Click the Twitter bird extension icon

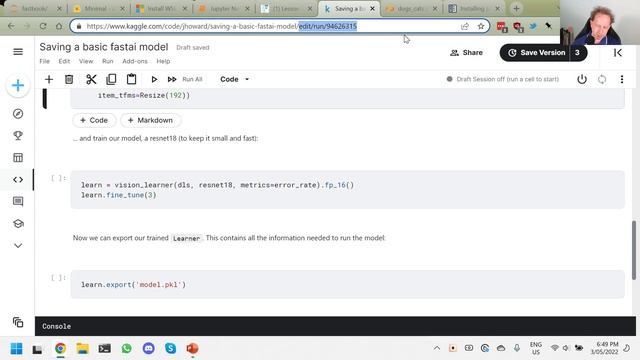pyautogui.click(x=533, y=26)
